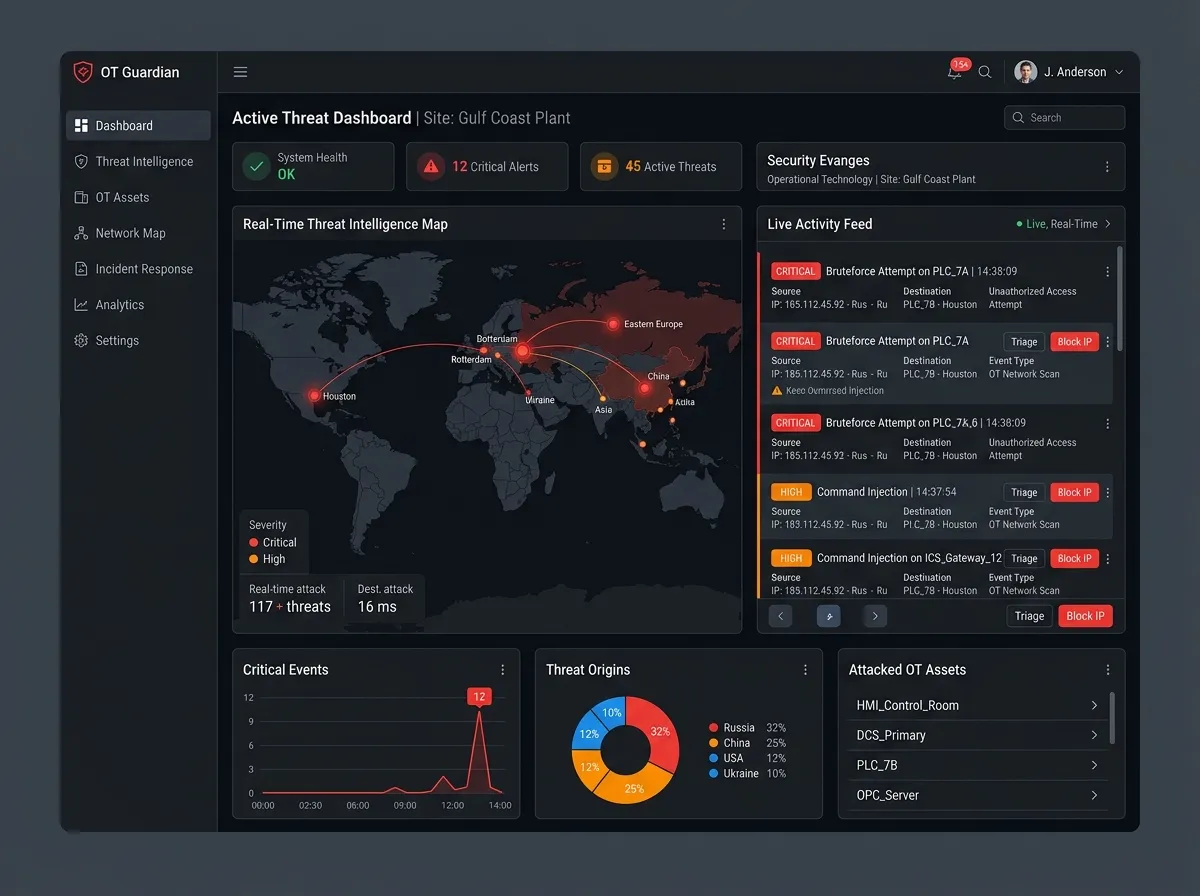Select the blue 10% donut segment

pos(611,712)
